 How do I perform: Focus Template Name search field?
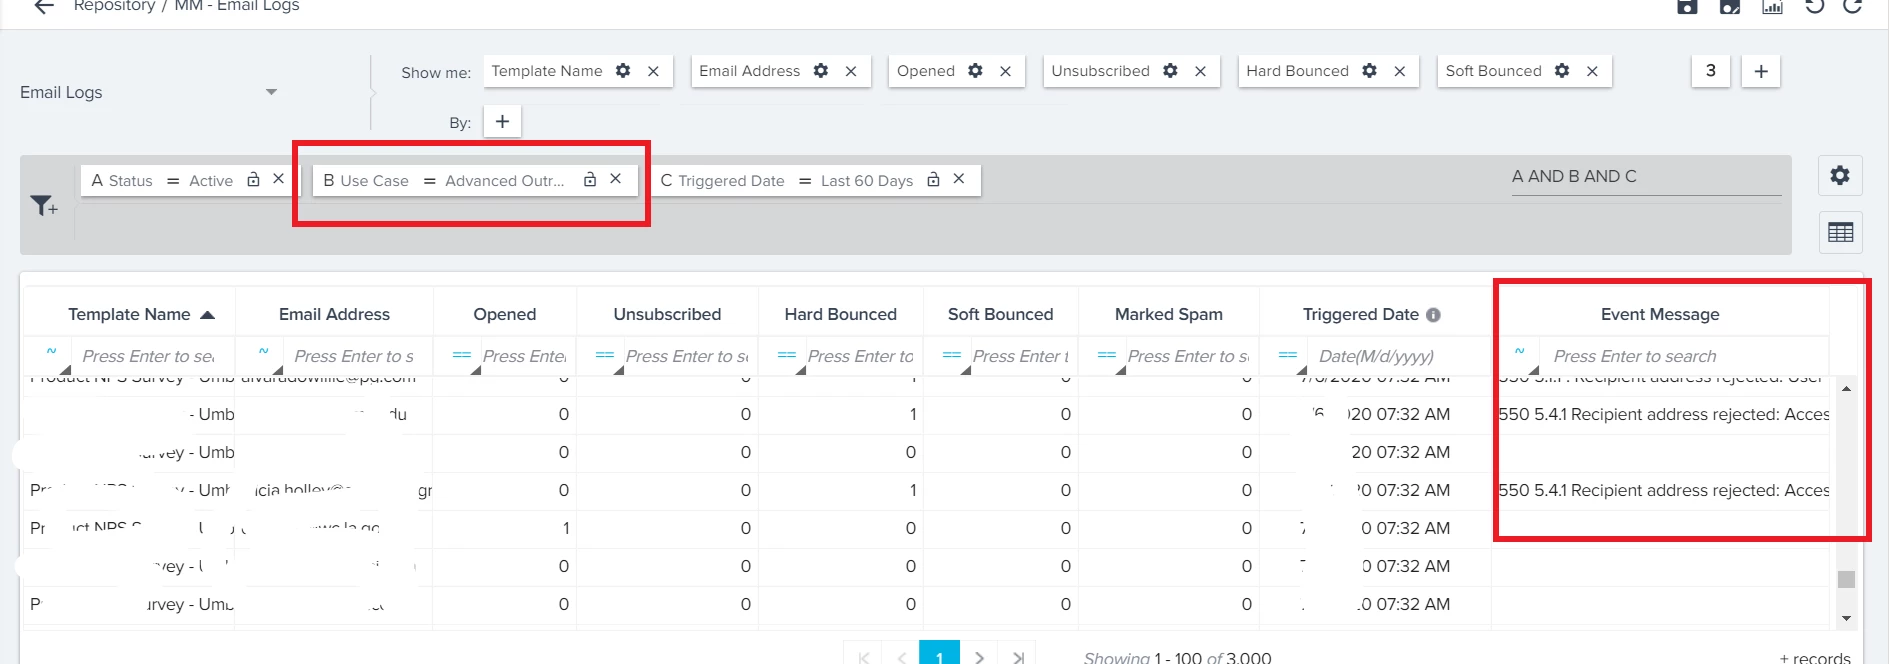[x=150, y=356]
